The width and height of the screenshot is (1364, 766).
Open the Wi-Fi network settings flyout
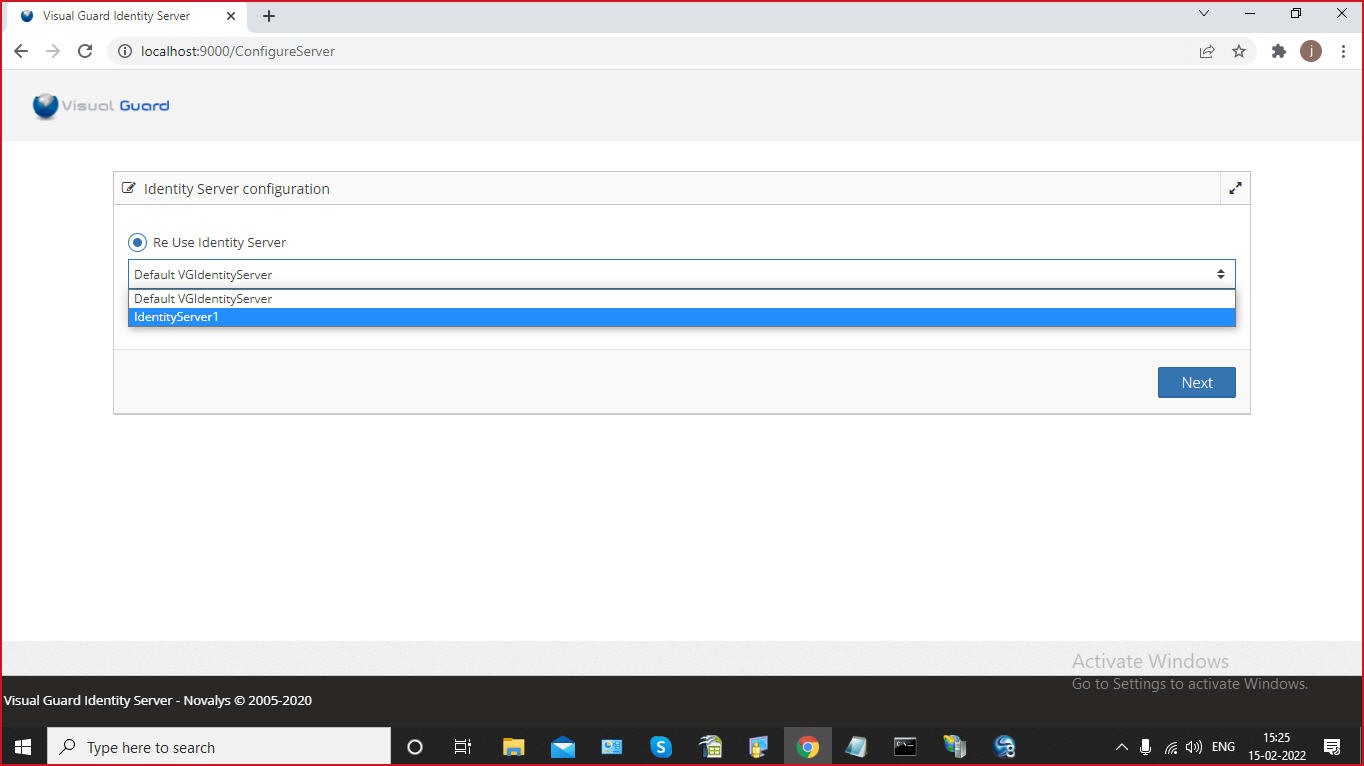pyautogui.click(x=1170, y=747)
